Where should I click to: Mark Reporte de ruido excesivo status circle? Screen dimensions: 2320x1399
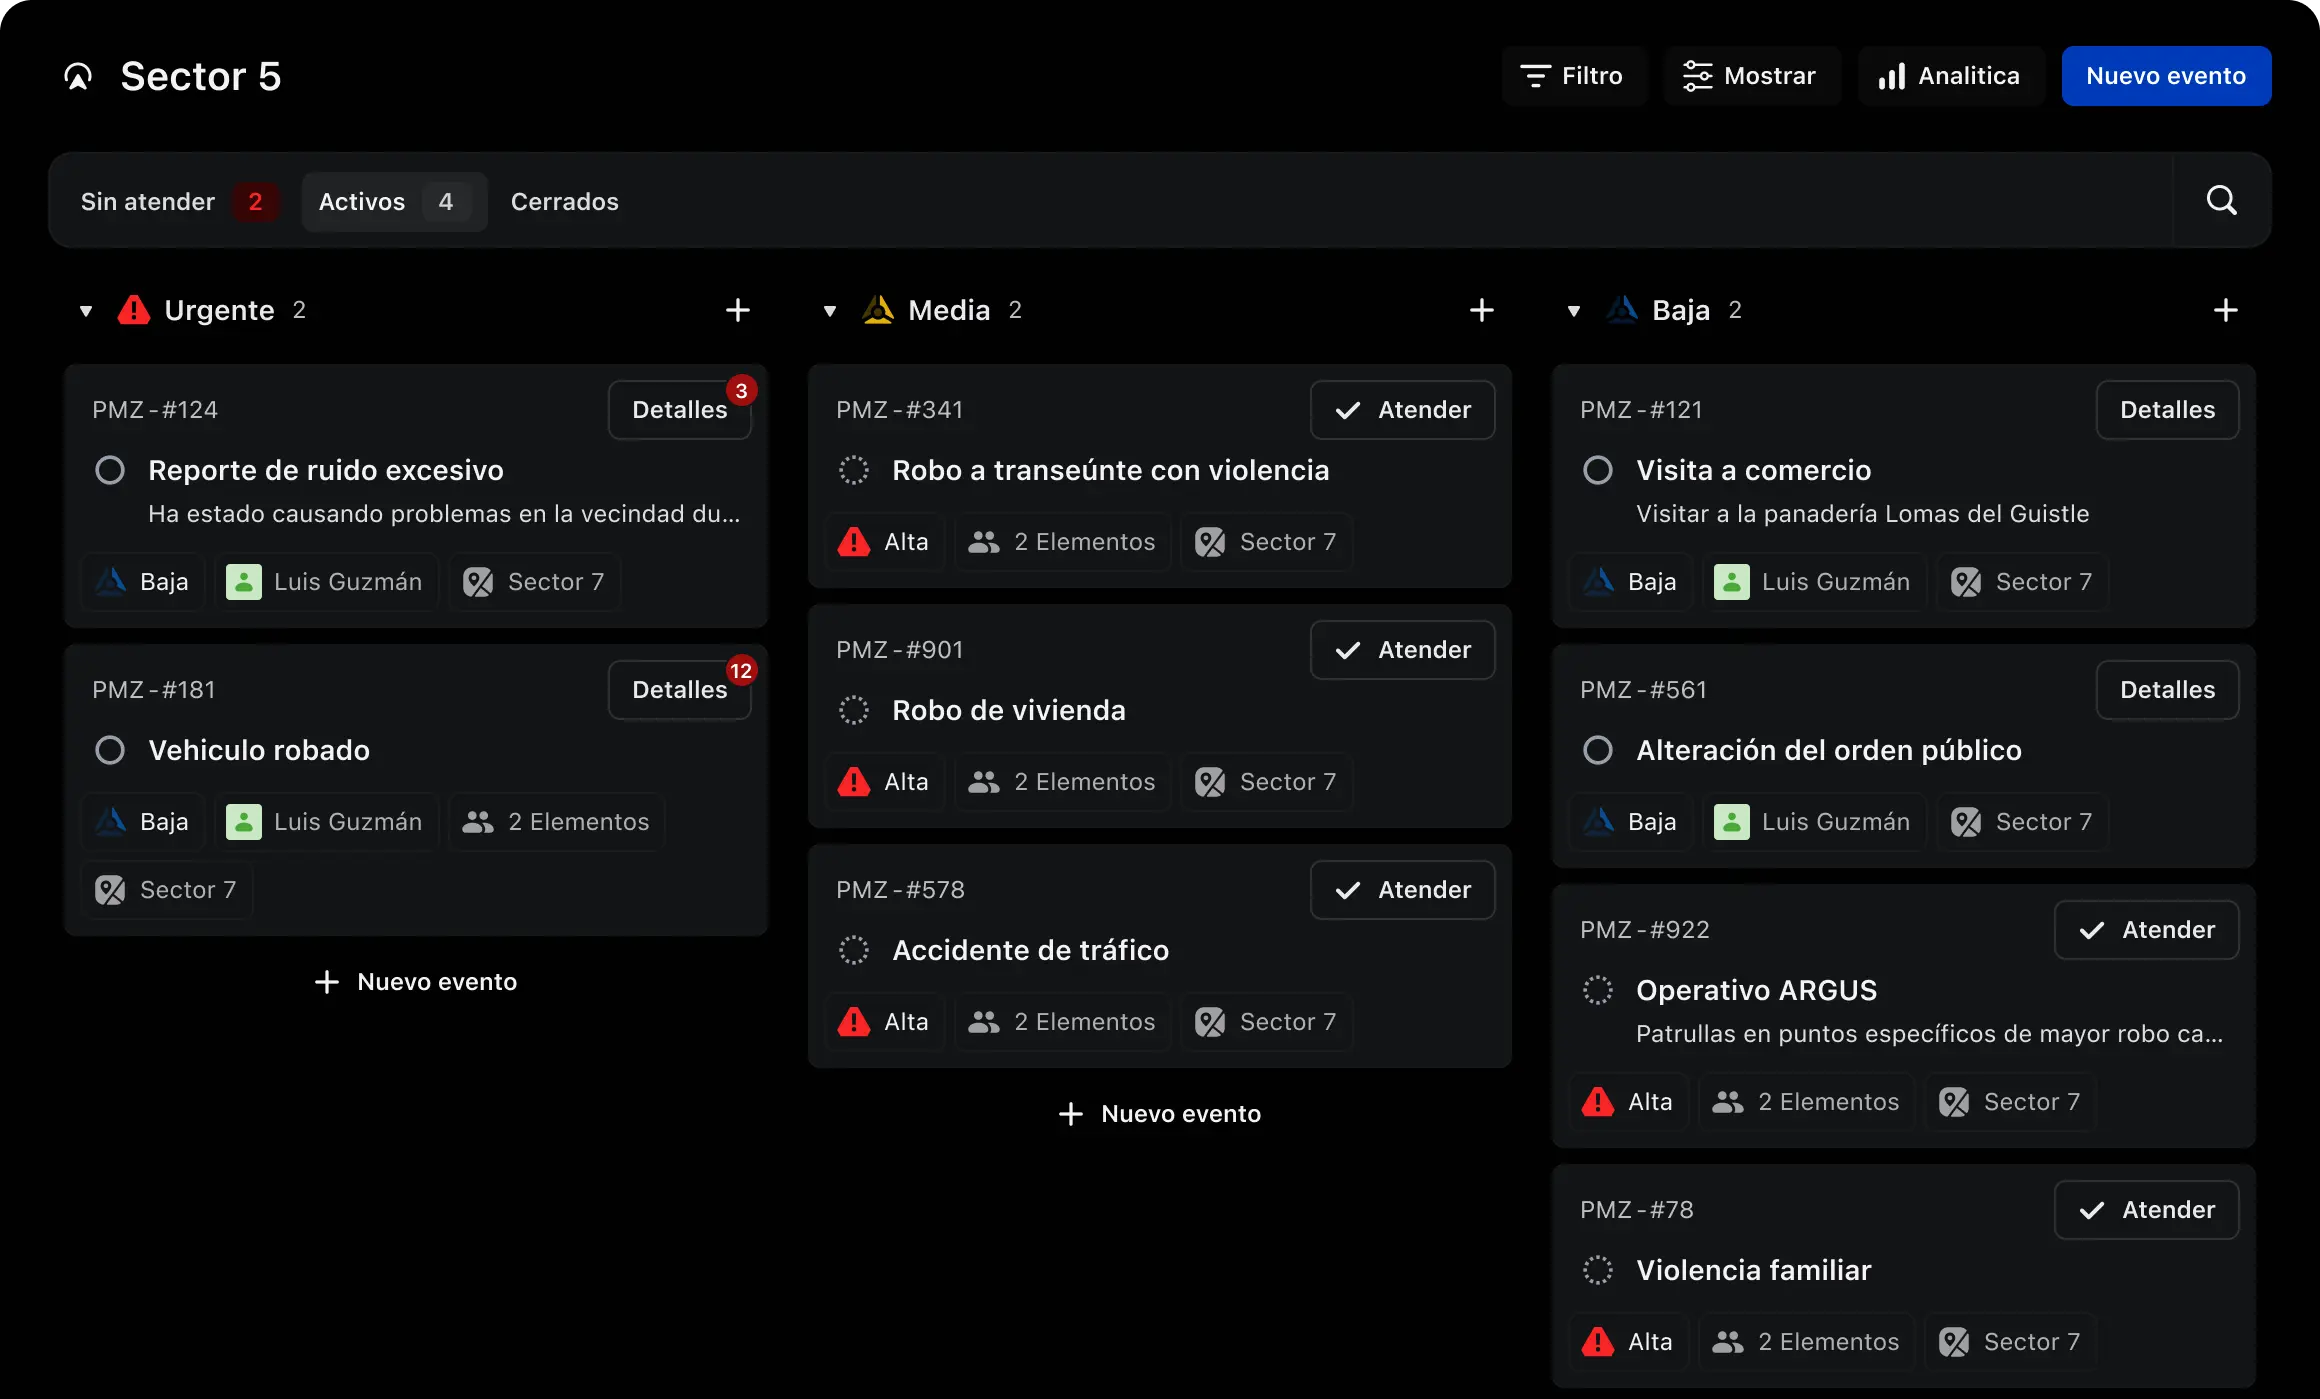[x=110, y=470]
